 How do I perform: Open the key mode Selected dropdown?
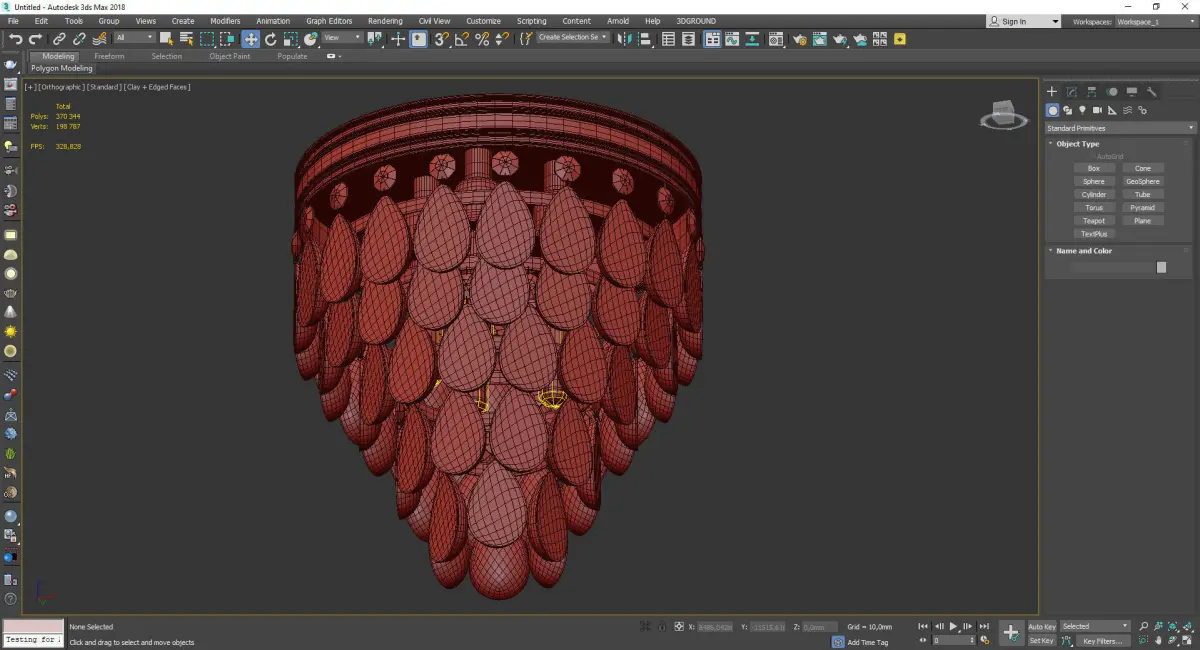[1095, 627]
